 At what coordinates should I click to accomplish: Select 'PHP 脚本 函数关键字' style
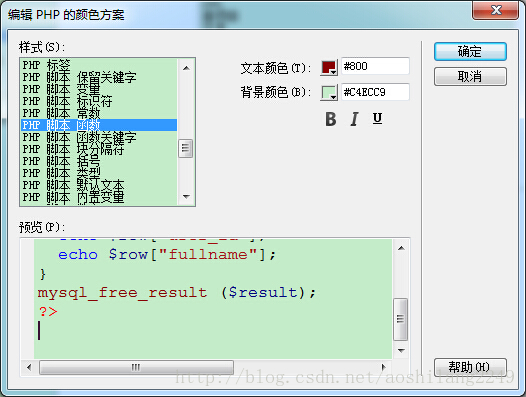pyautogui.click(x=99, y=137)
